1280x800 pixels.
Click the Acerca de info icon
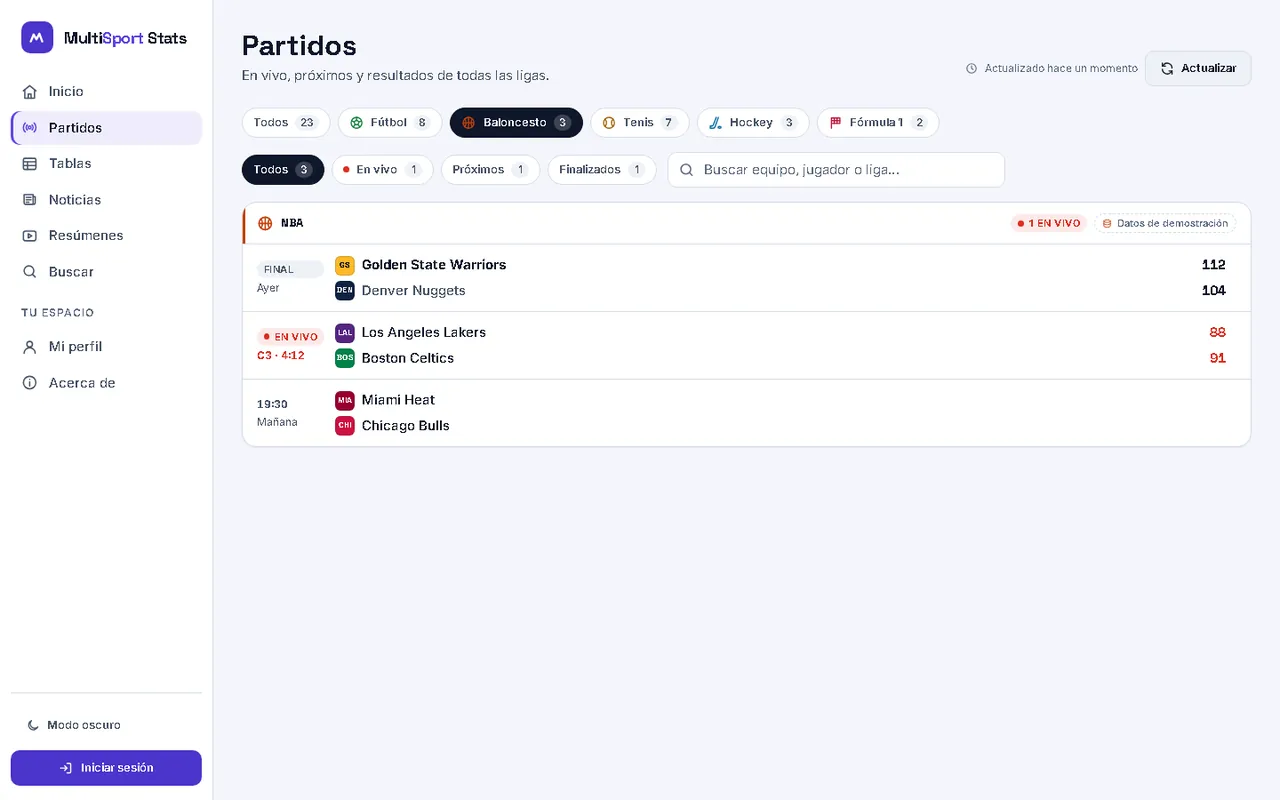click(x=30, y=382)
